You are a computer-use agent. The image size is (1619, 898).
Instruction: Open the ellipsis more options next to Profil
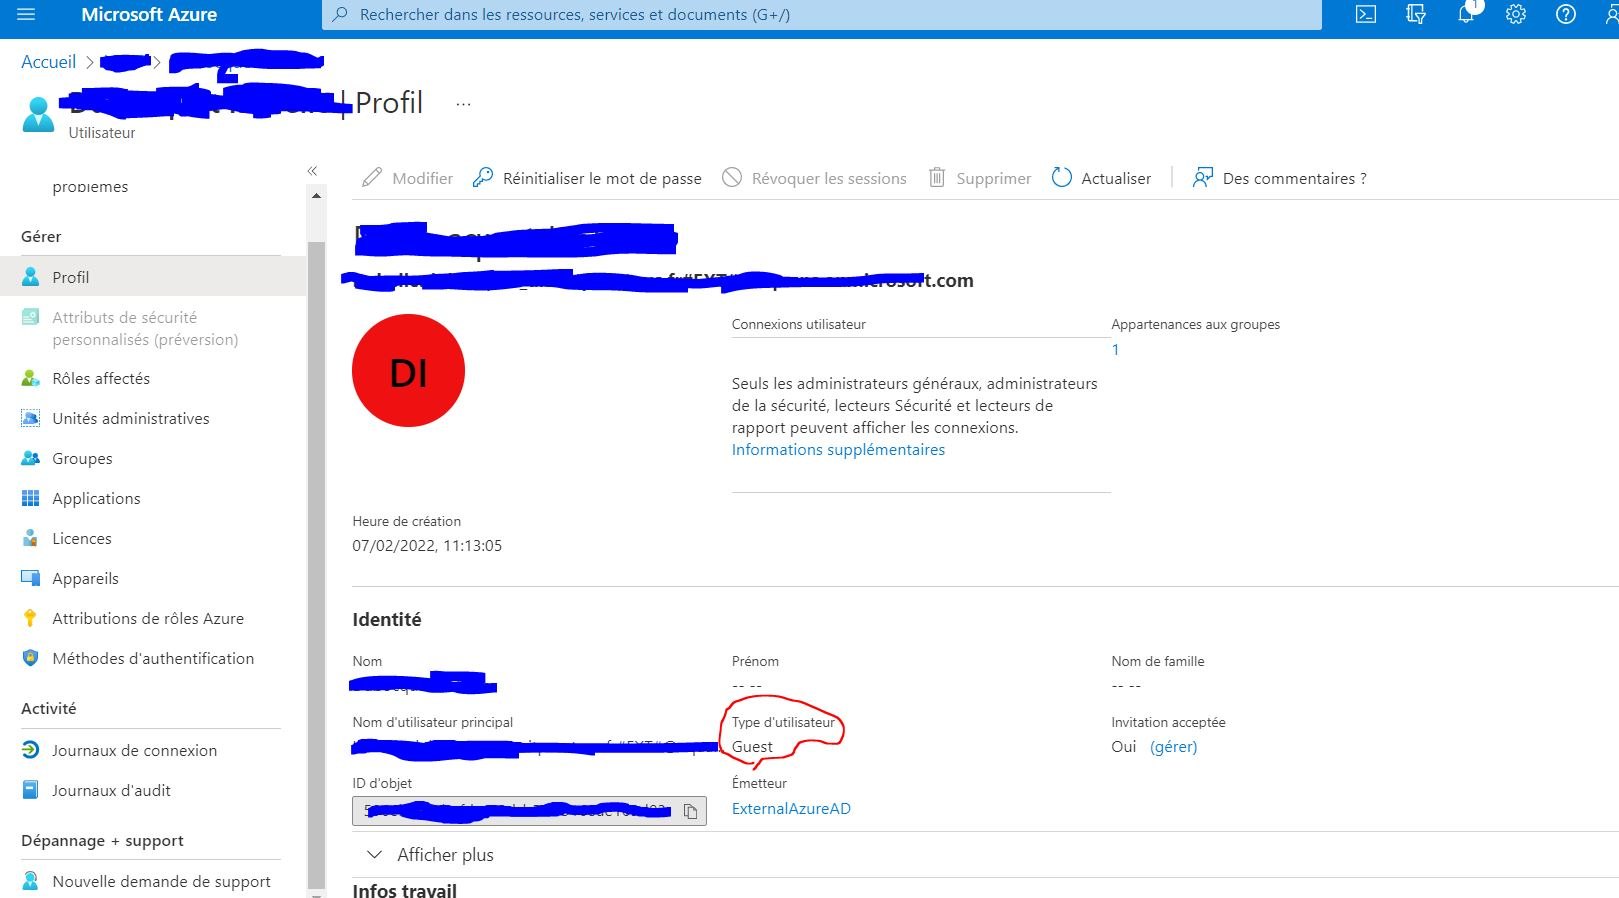(463, 104)
